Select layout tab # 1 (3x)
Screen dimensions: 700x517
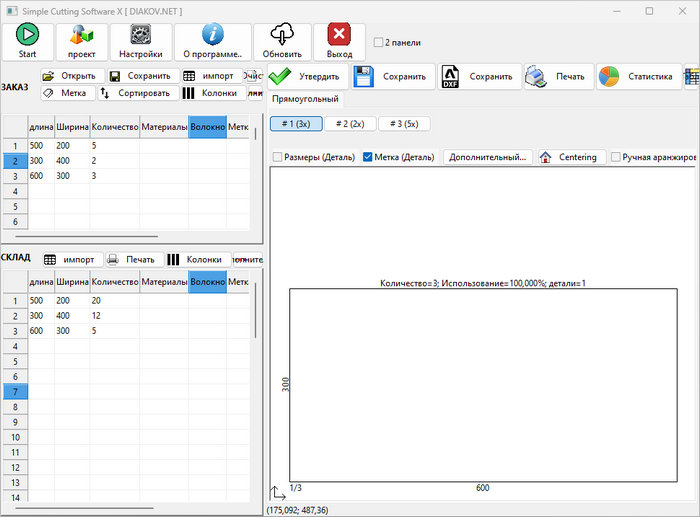[296, 124]
